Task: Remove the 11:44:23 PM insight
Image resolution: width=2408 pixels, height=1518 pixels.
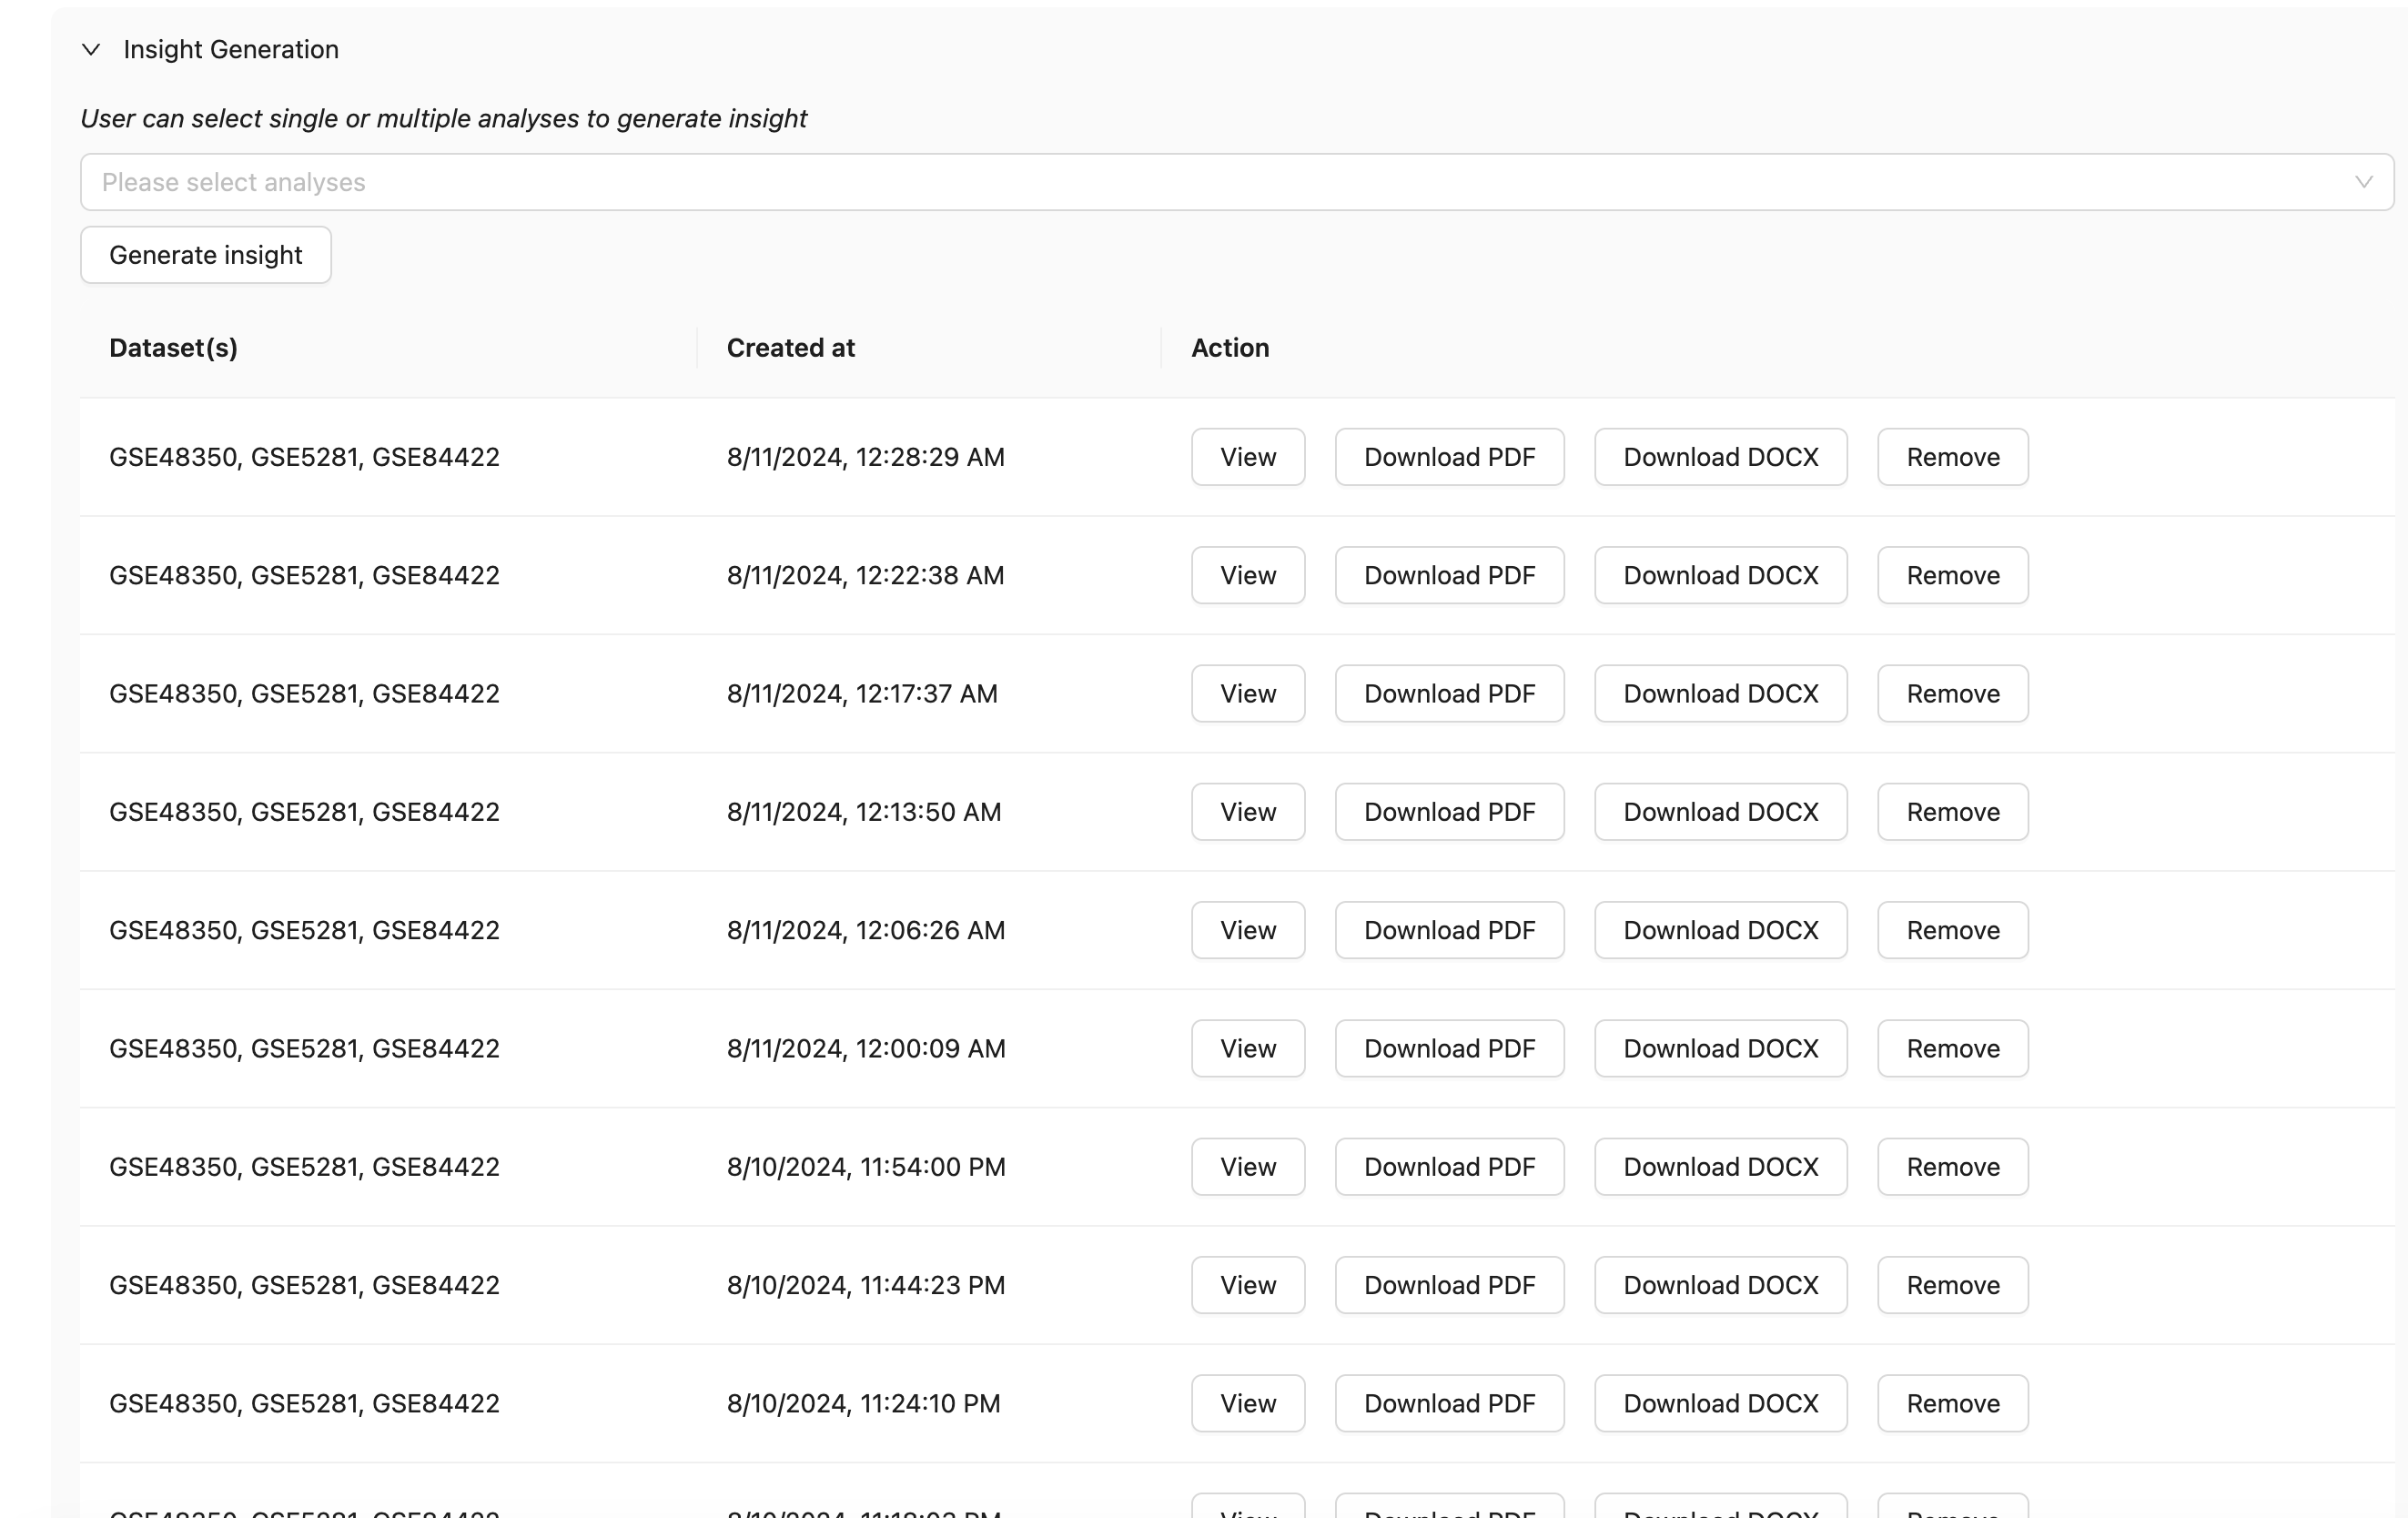Action: click(x=1951, y=1284)
